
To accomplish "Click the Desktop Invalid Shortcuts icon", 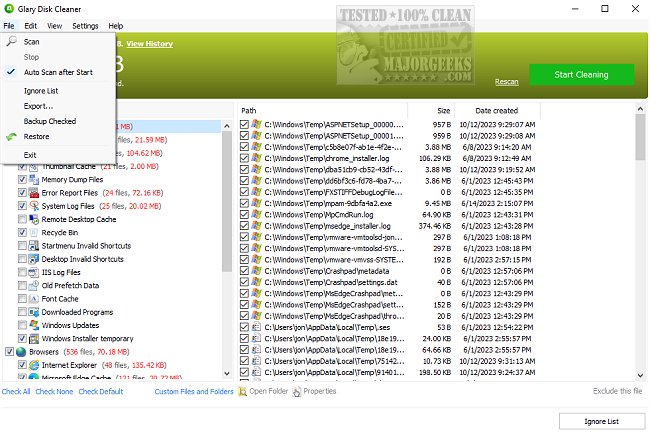I will tap(34, 259).
